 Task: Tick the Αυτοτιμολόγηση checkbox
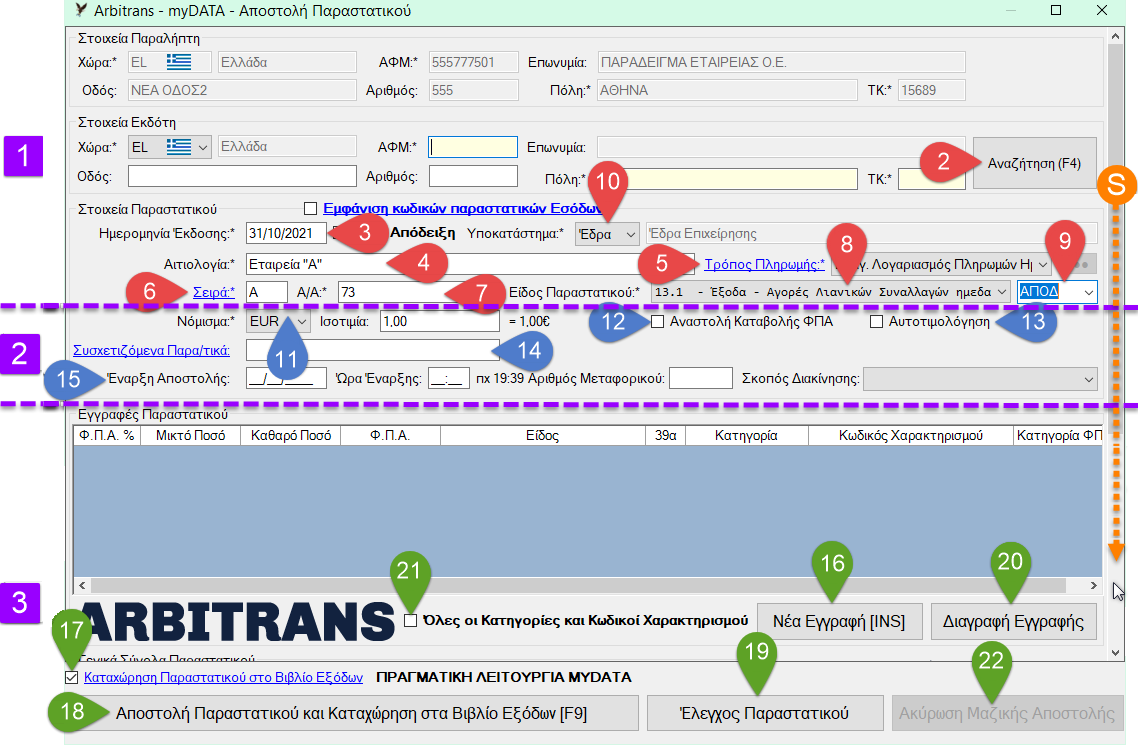click(x=876, y=321)
